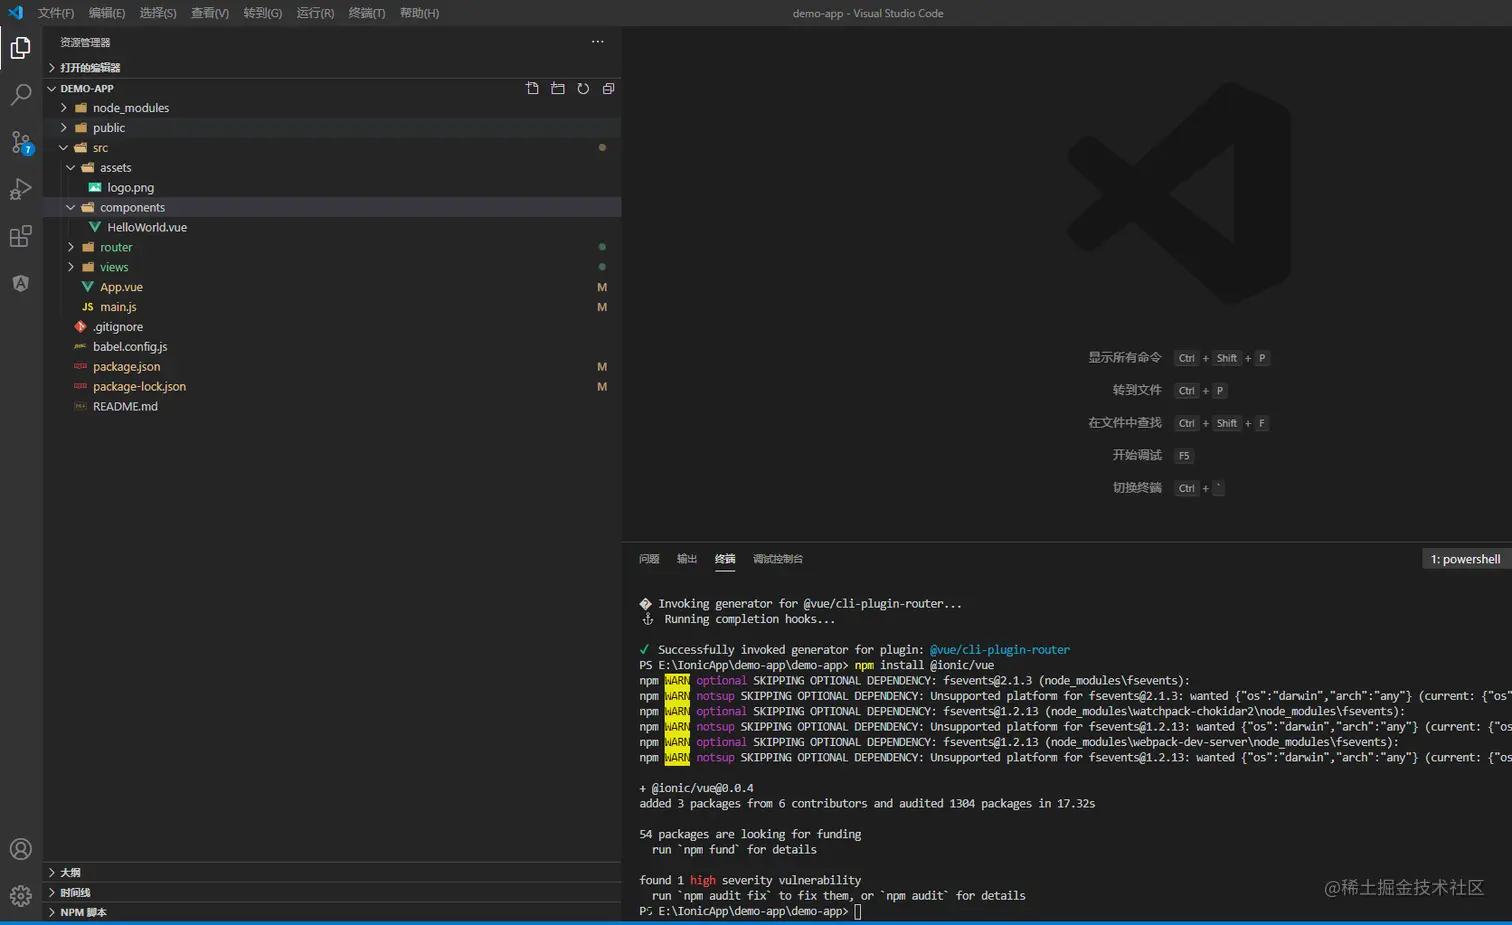Click the babel icon beside babel.config.js
This screenshot has width=1512, height=925.
click(x=81, y=347)
